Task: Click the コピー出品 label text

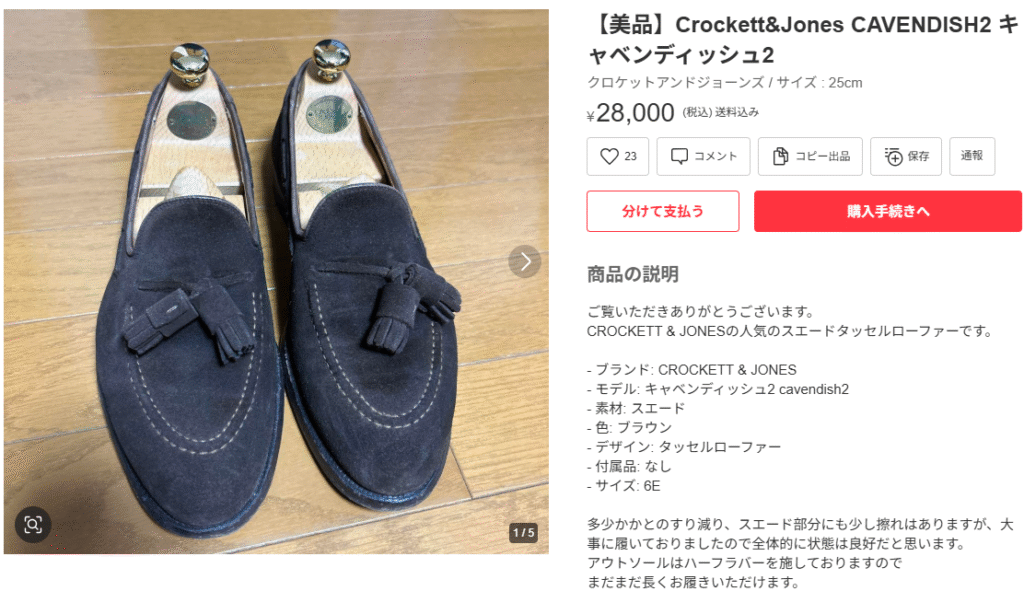Action: tap(822, 156)
